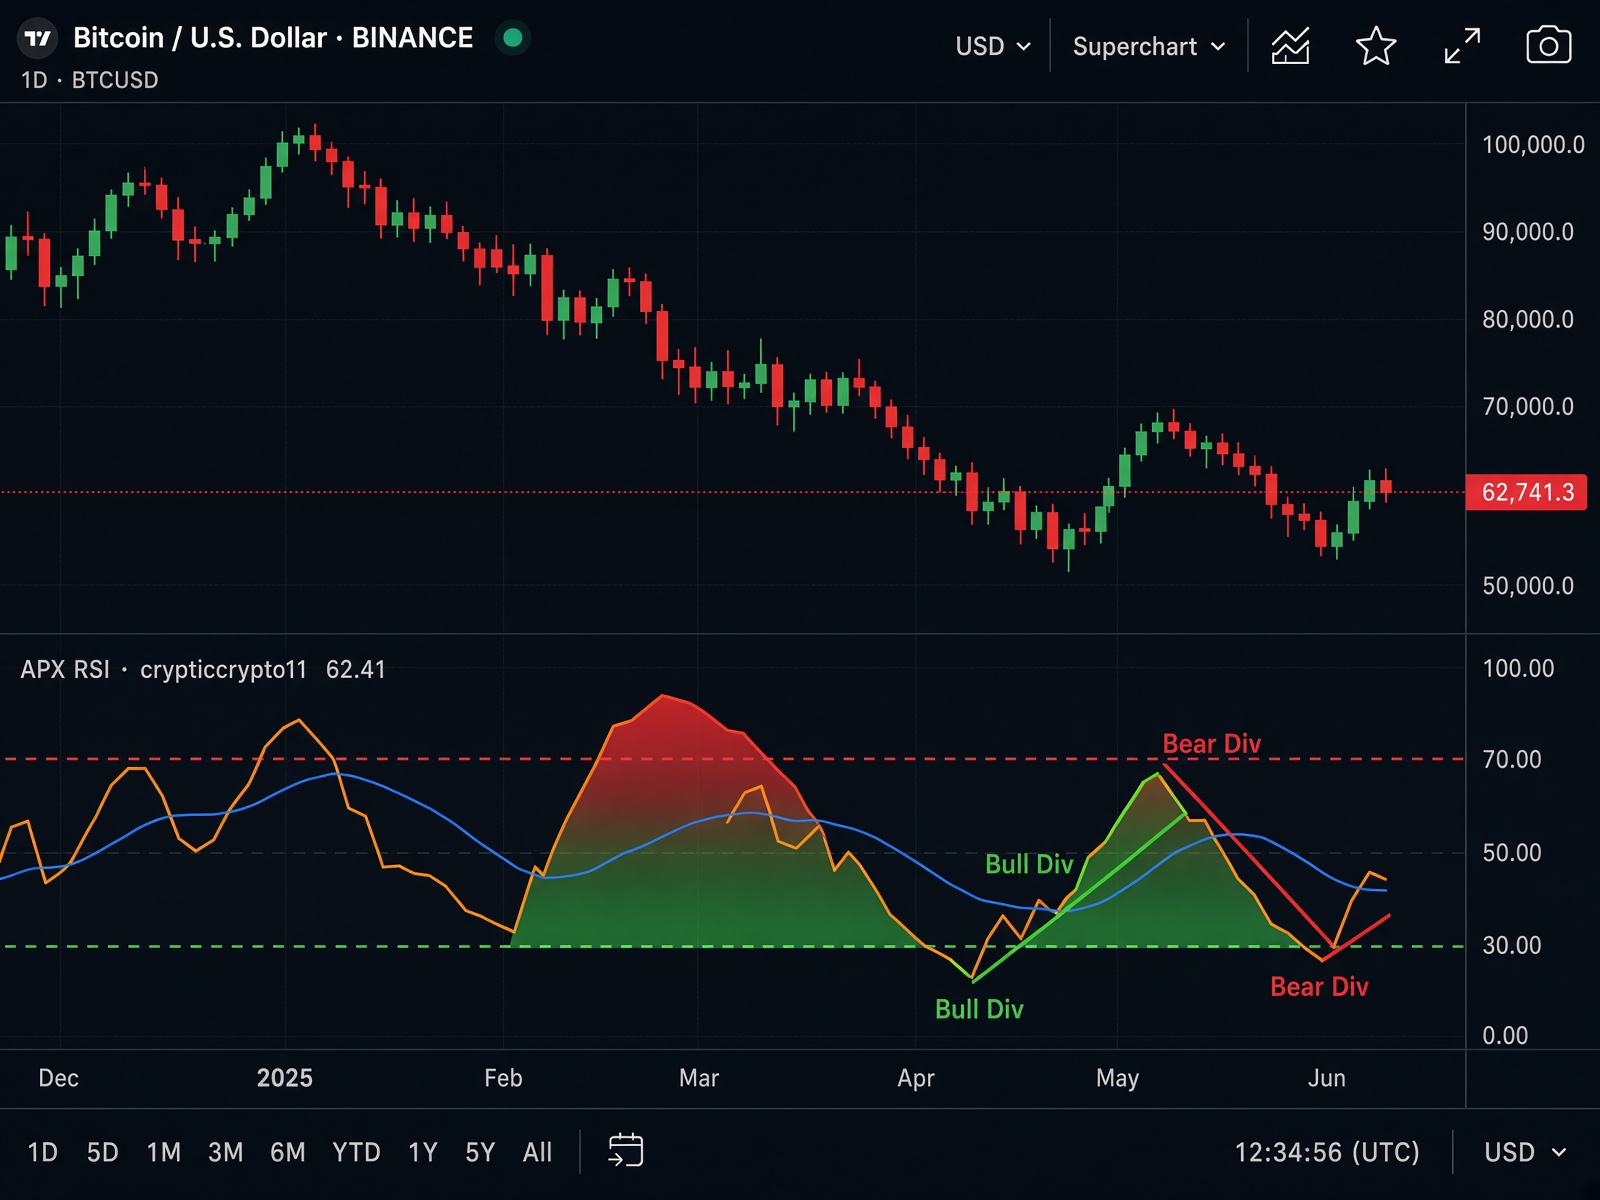The height and width of the screenshot is (1200, 1600).
Task: Select the 1D time range
Action: [43, 1152]
